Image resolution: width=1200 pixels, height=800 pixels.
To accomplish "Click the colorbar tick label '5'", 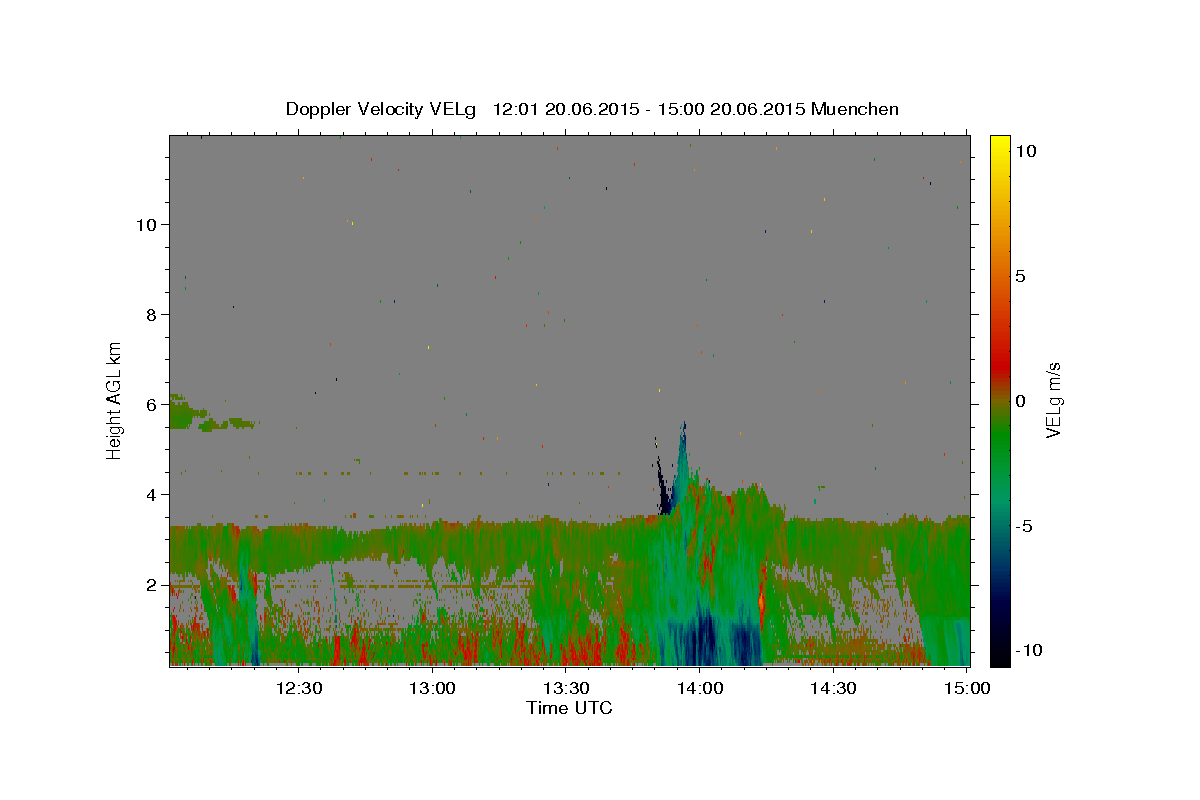I will click(1021, 276).
